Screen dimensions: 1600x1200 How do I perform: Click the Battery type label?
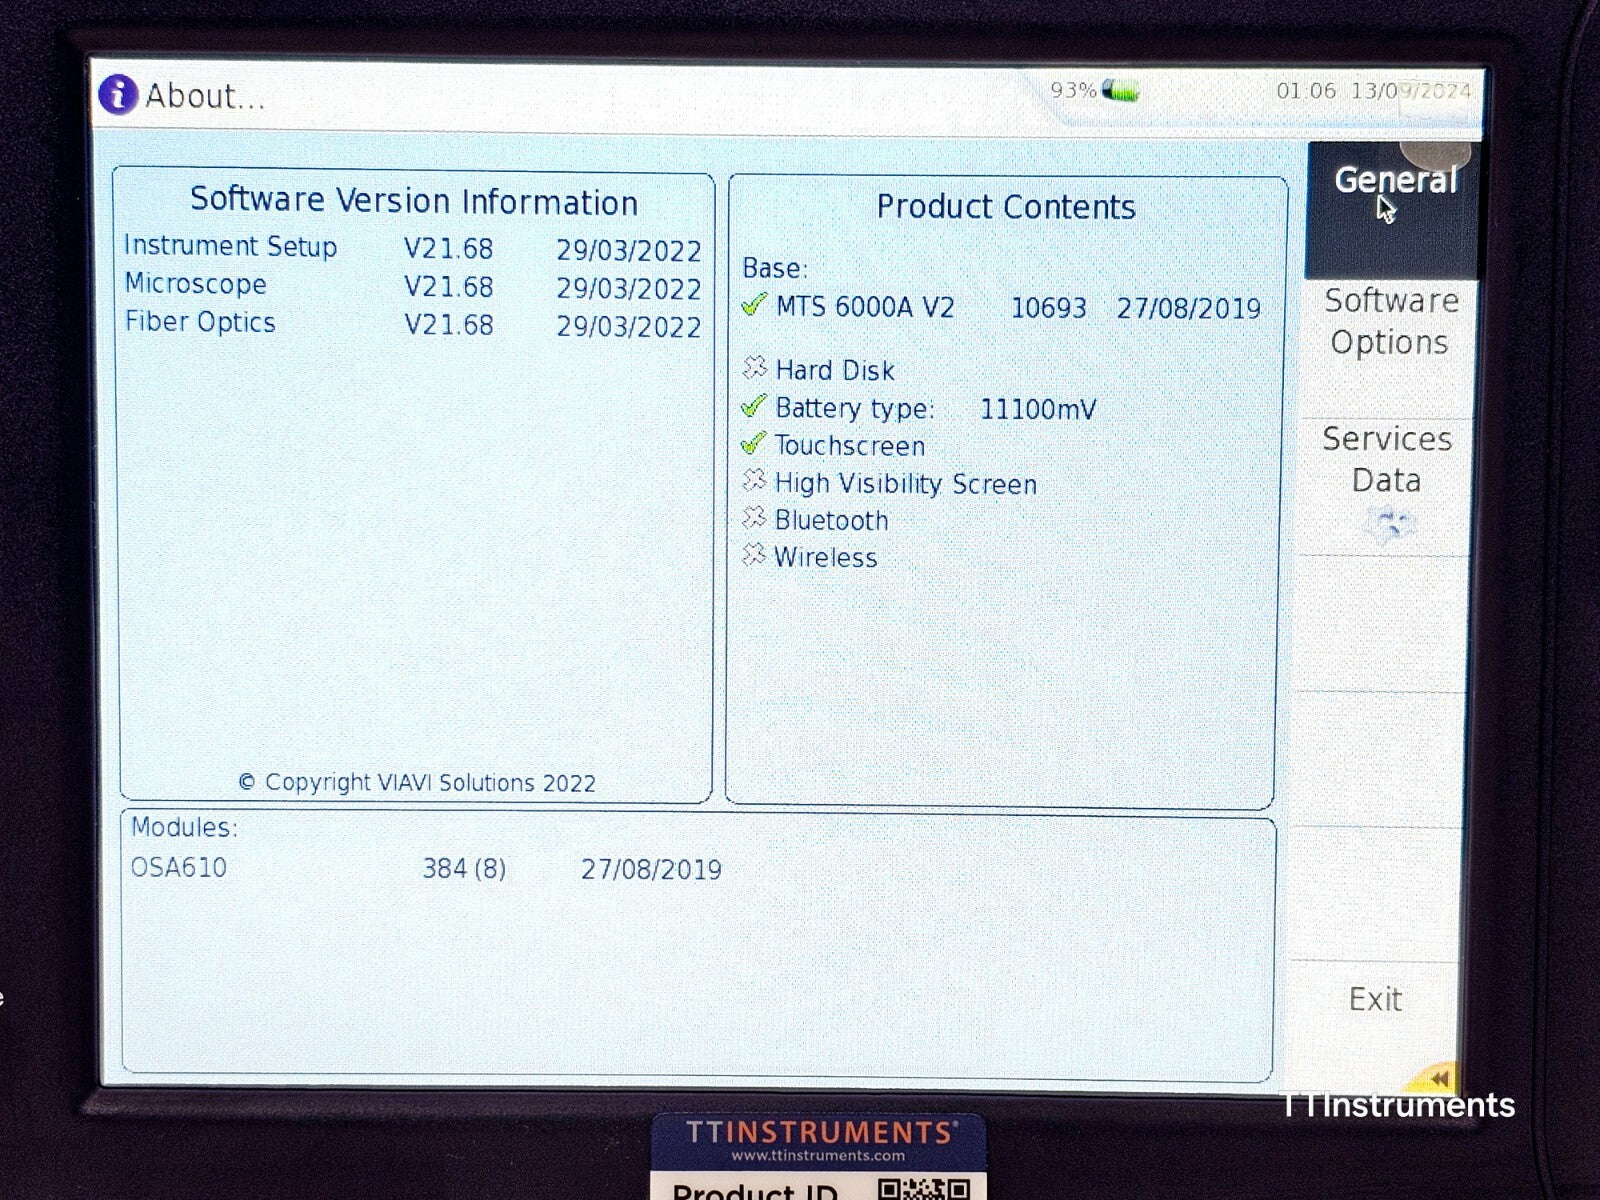854,409
